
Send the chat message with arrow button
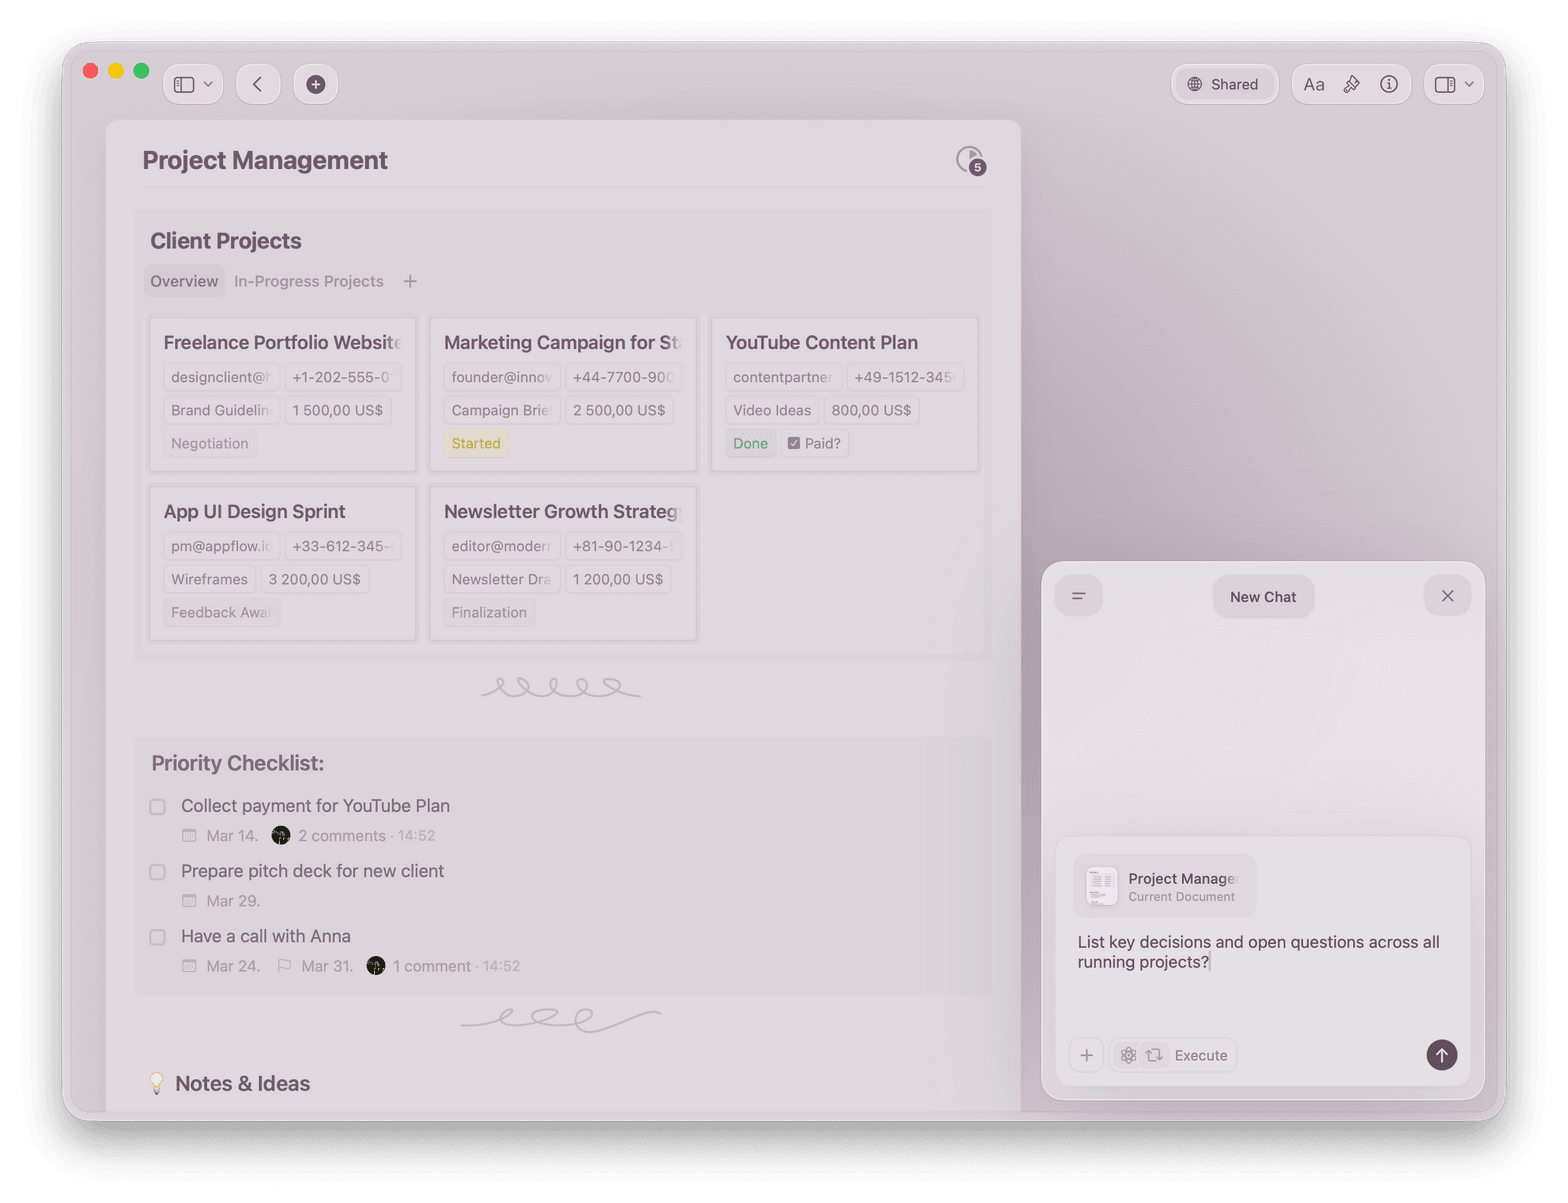1441,1055
